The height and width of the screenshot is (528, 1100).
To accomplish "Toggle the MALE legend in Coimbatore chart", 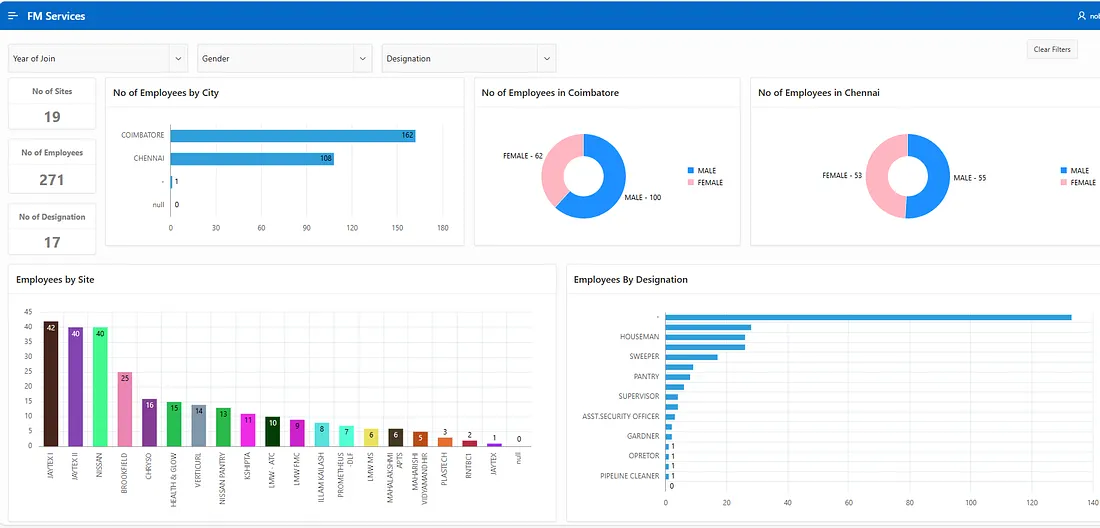I will tap(702, 171).
